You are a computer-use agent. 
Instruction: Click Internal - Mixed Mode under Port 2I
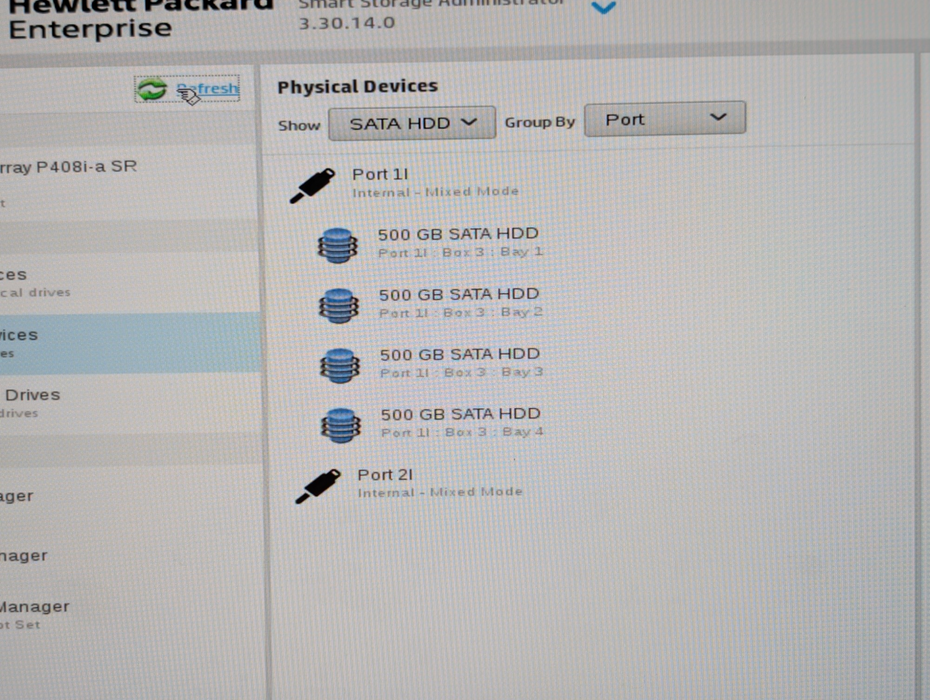[440, 492]
